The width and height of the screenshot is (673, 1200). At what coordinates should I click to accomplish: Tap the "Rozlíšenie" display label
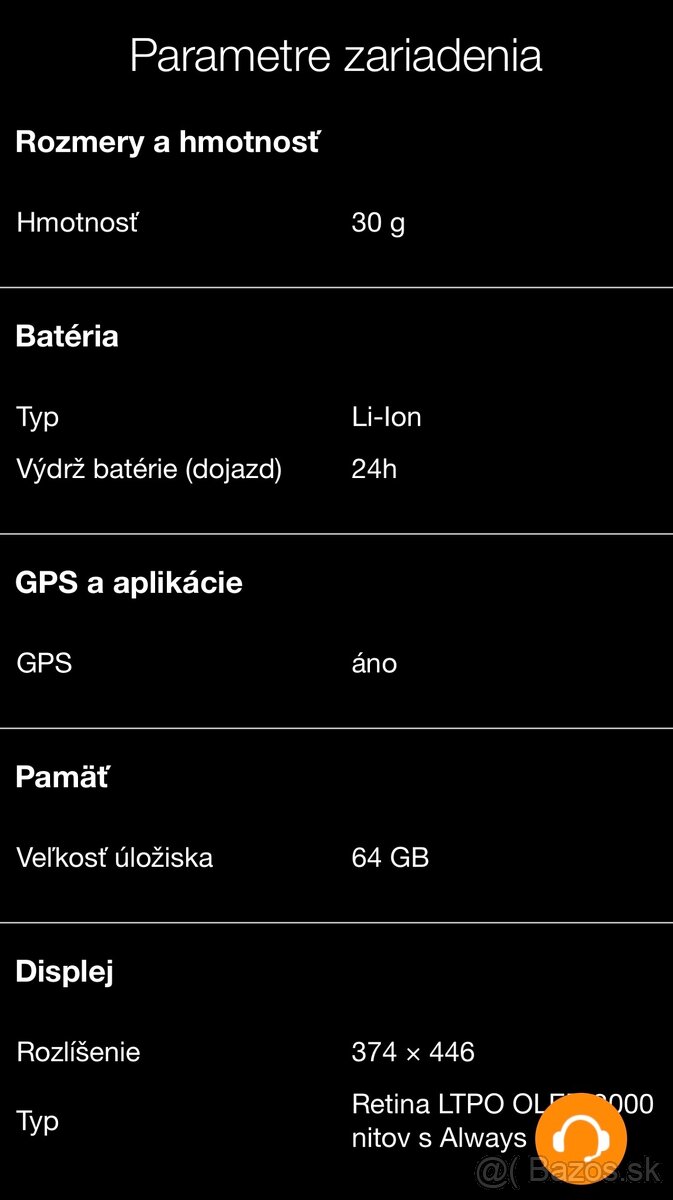tap(78, 1052)
